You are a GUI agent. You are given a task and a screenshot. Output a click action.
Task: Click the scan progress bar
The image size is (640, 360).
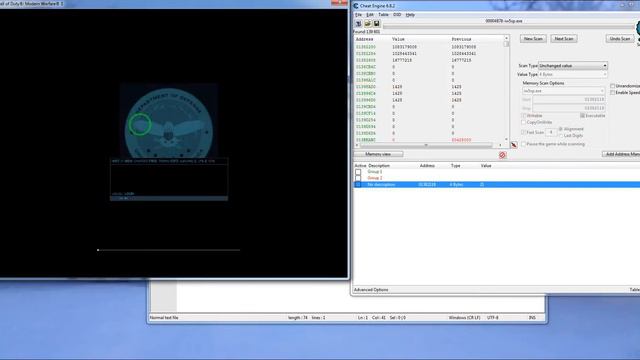[x=508, y=27]
